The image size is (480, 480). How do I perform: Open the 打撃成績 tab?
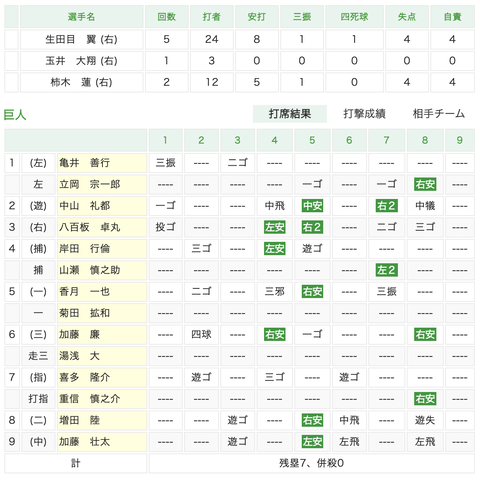click(x=364, y=114)
